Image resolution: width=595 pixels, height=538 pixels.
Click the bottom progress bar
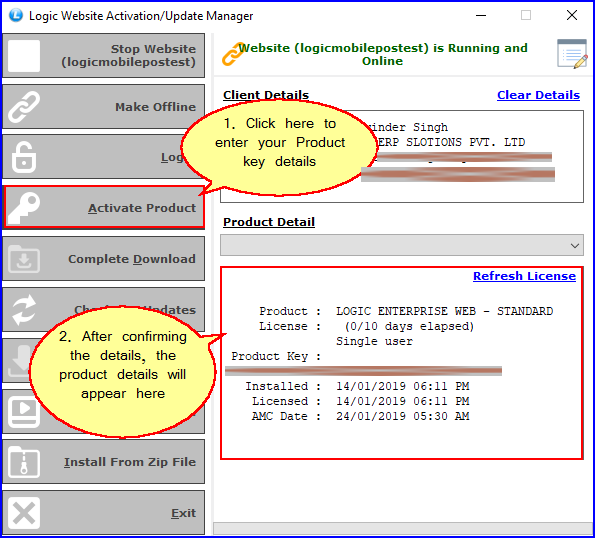(403, 528)
